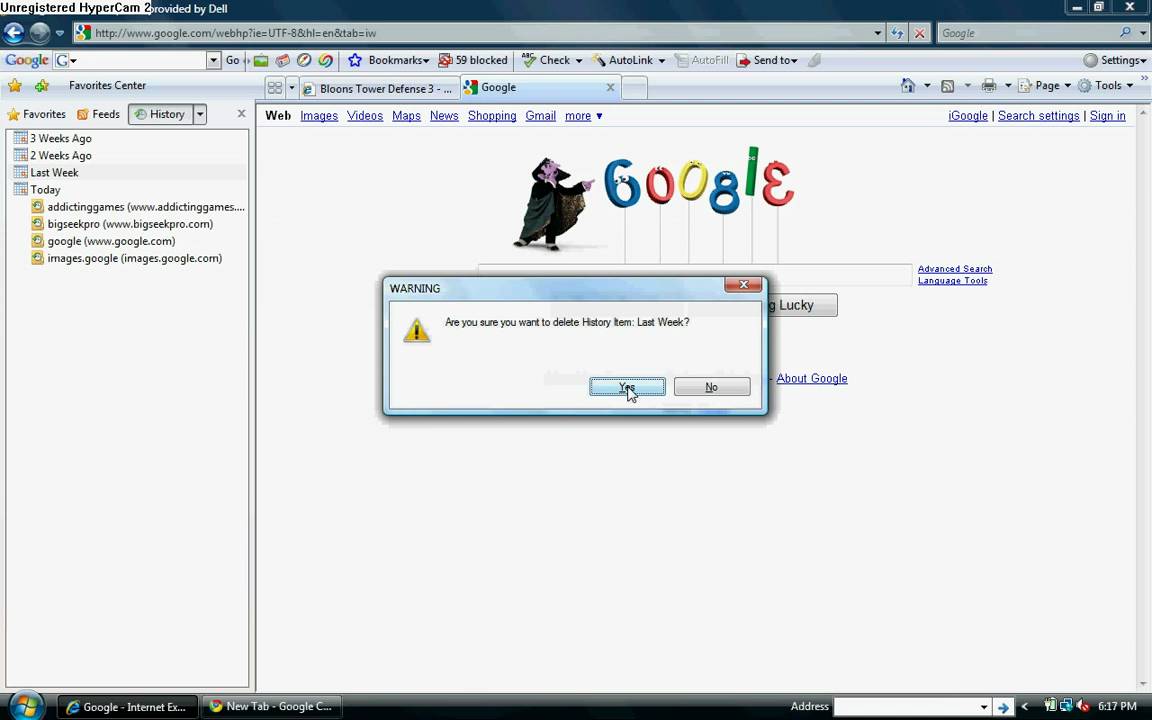The height and width of the screenshot is (720, 1152).
Task: Click No in the WARNING dialog
Action: (712, 386)
